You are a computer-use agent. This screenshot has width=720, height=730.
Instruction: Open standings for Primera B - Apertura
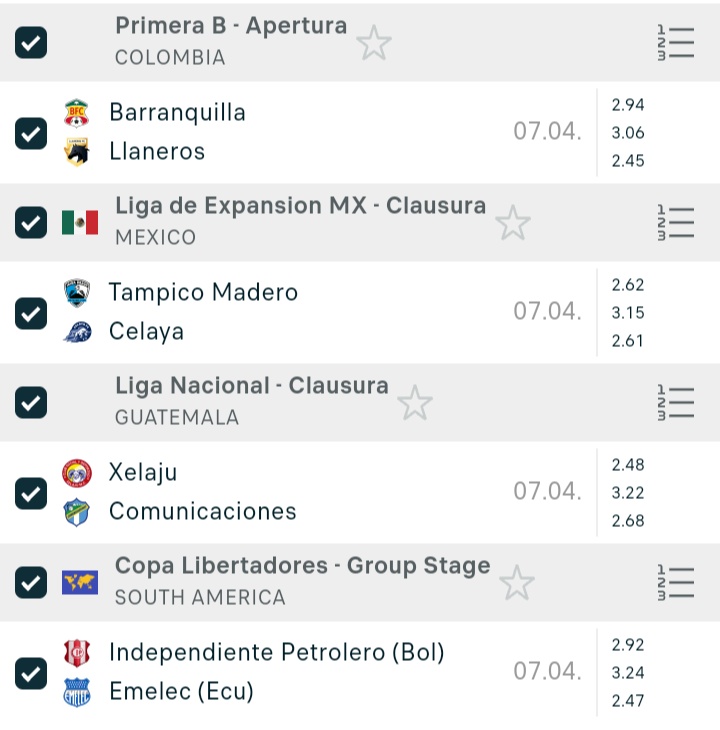676,43
